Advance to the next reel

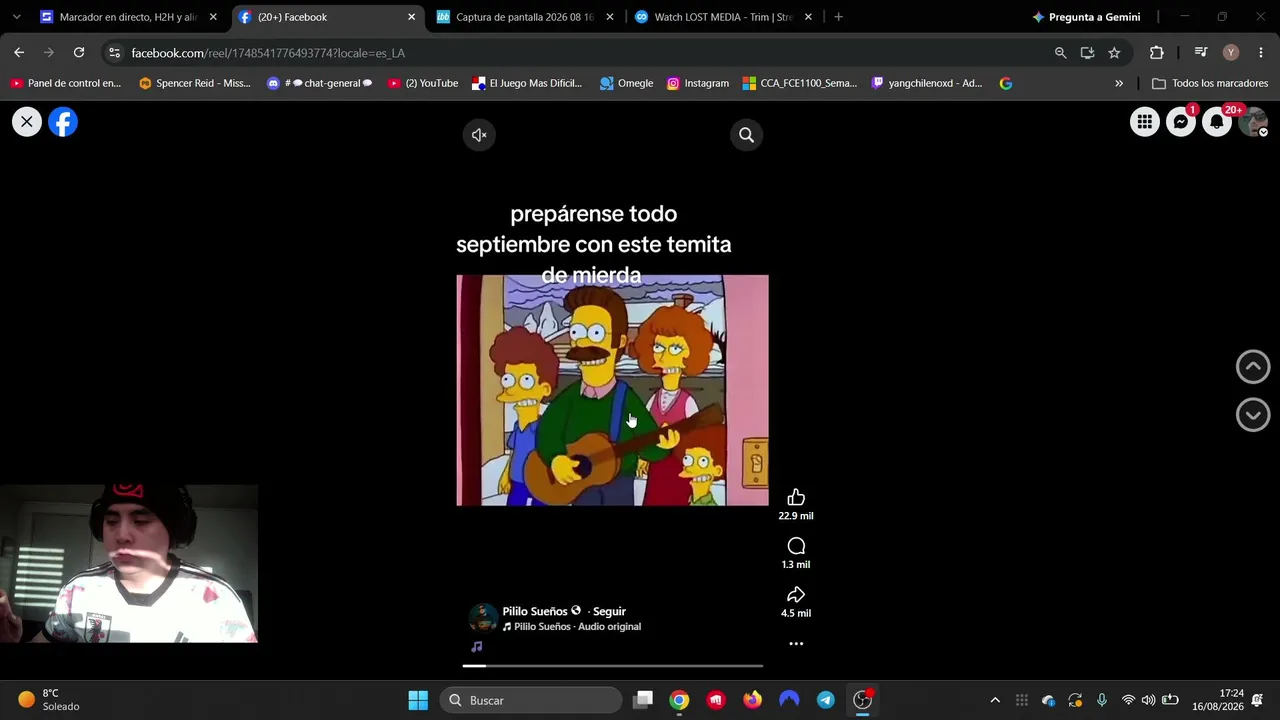pyautogui.click(x=1253, y=415)
